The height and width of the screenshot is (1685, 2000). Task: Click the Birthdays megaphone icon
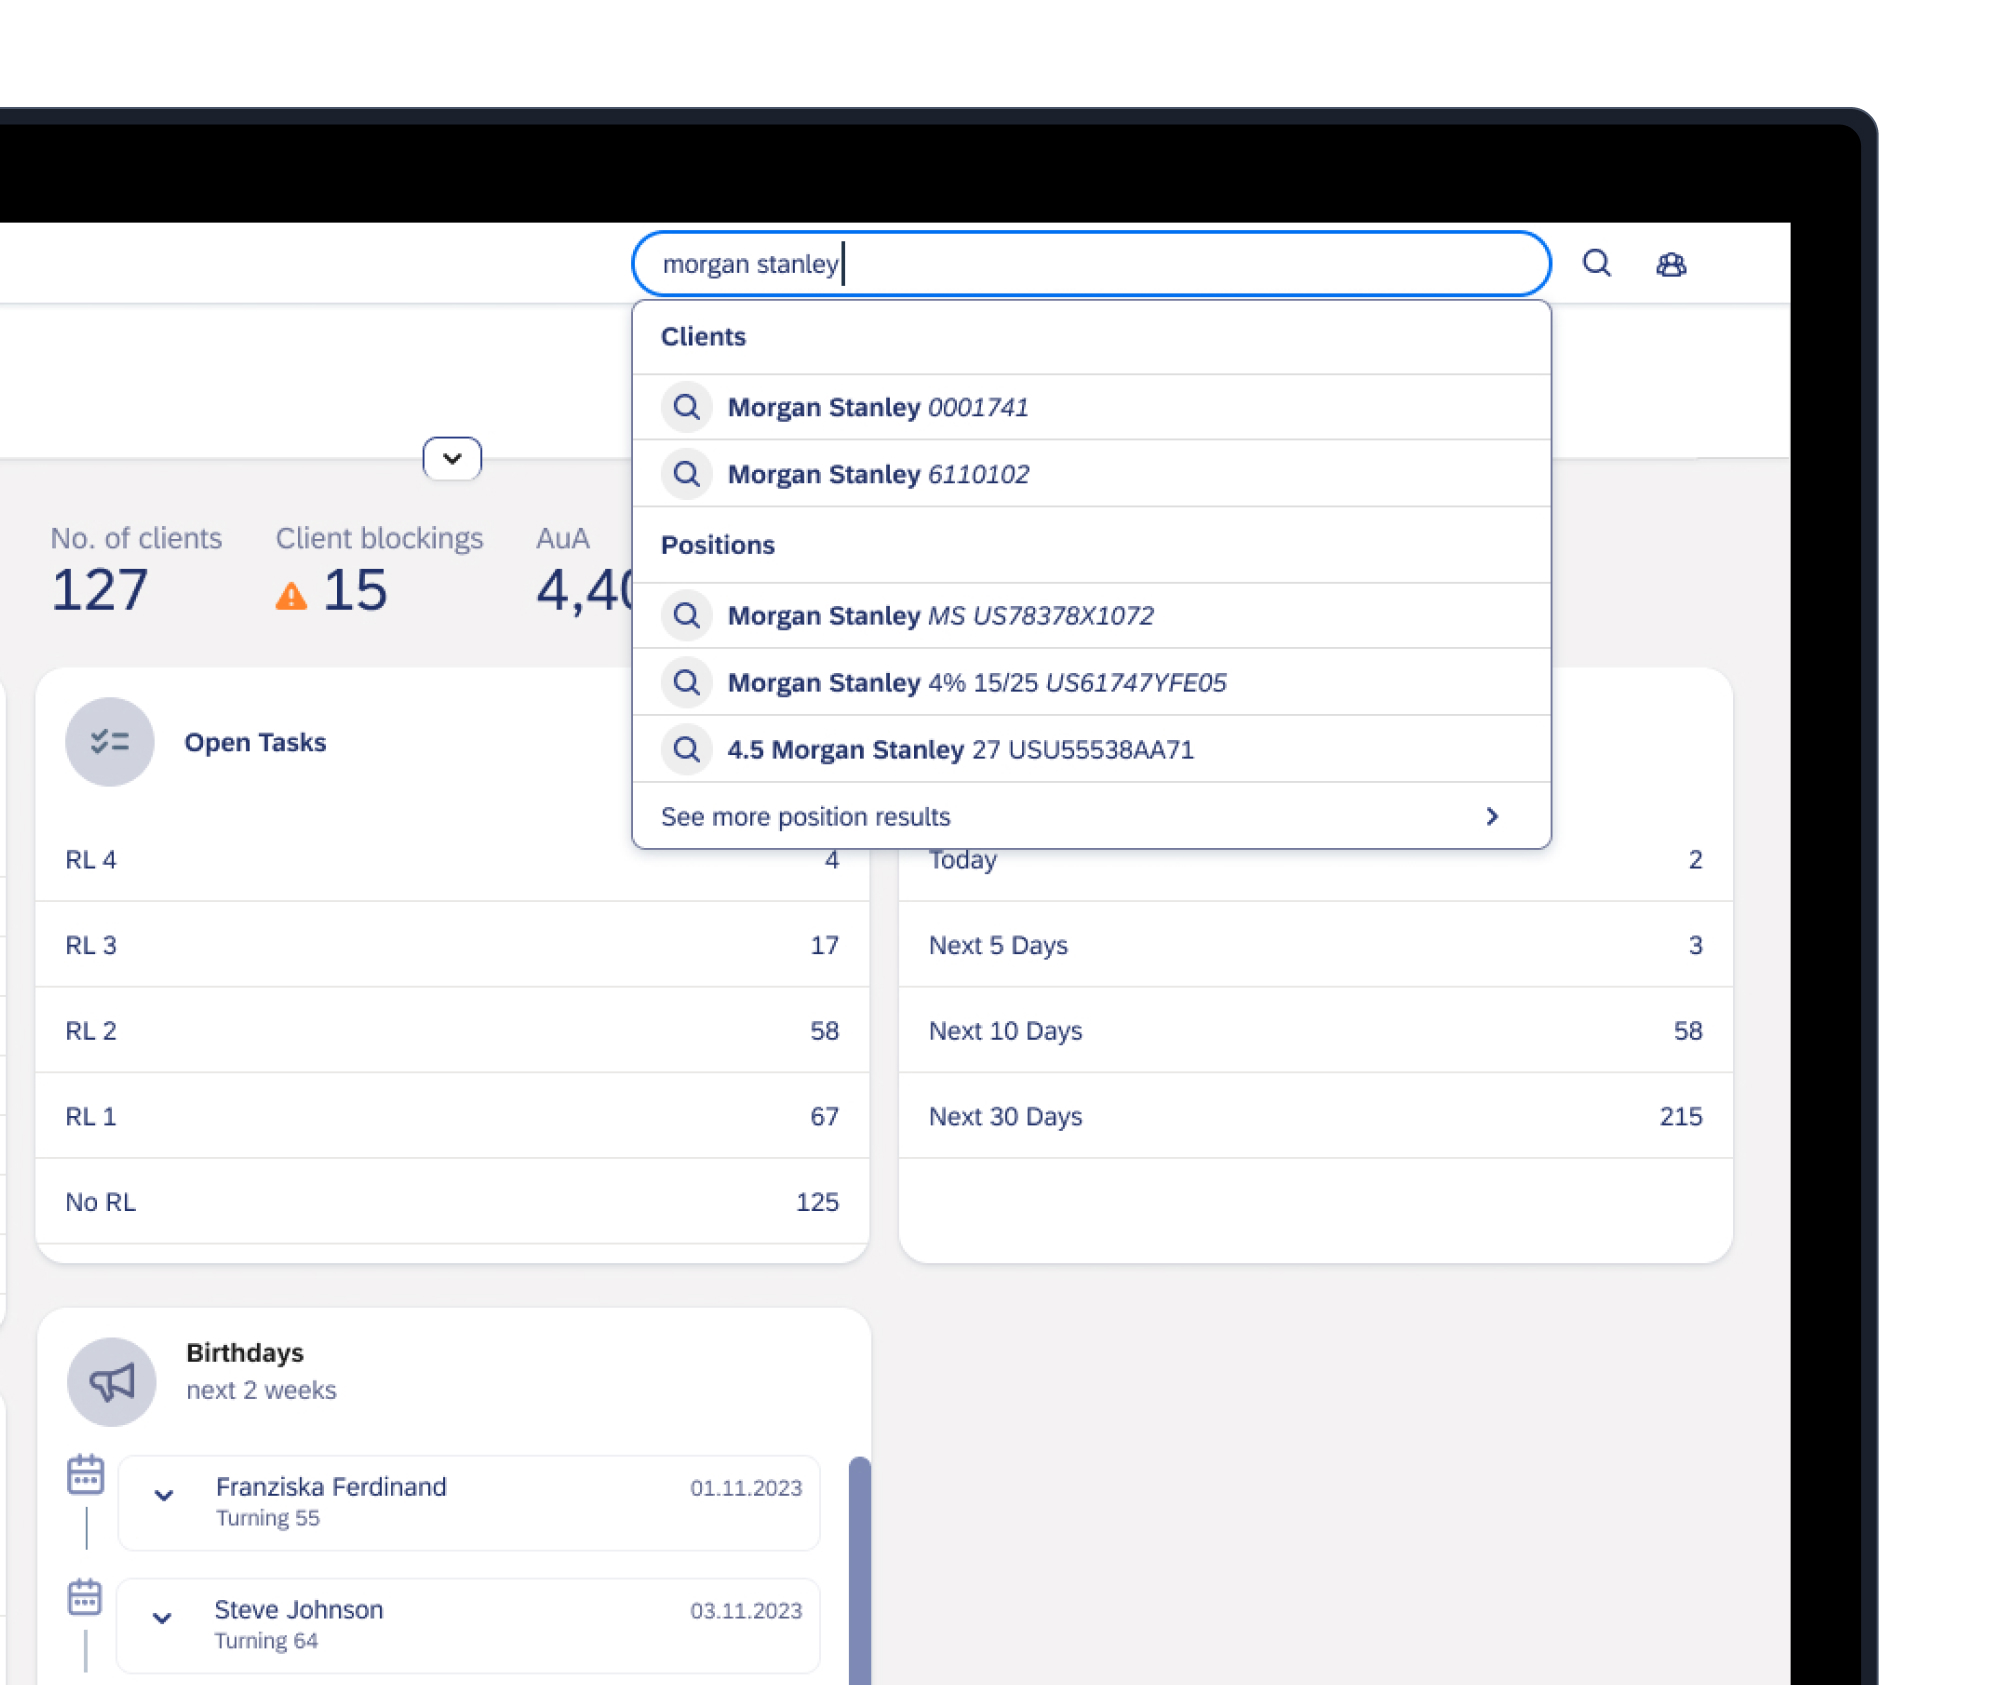(111, 1381)
